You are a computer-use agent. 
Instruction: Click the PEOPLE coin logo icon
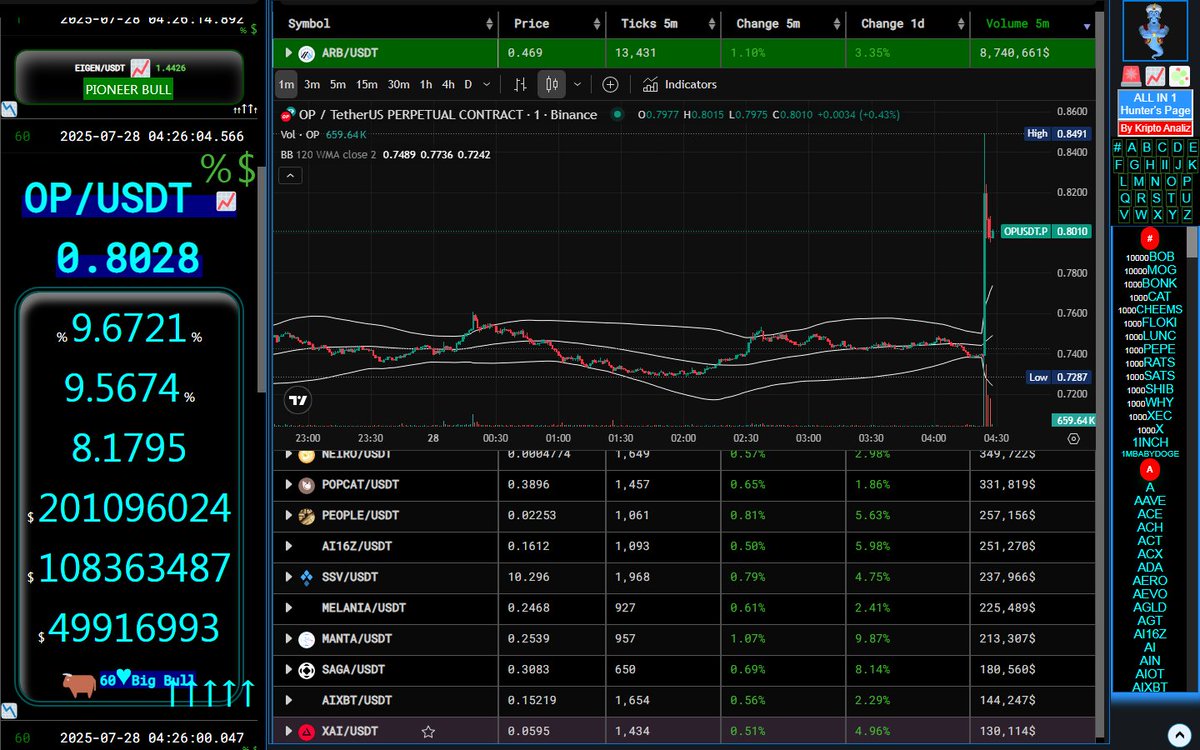point(307,516)
